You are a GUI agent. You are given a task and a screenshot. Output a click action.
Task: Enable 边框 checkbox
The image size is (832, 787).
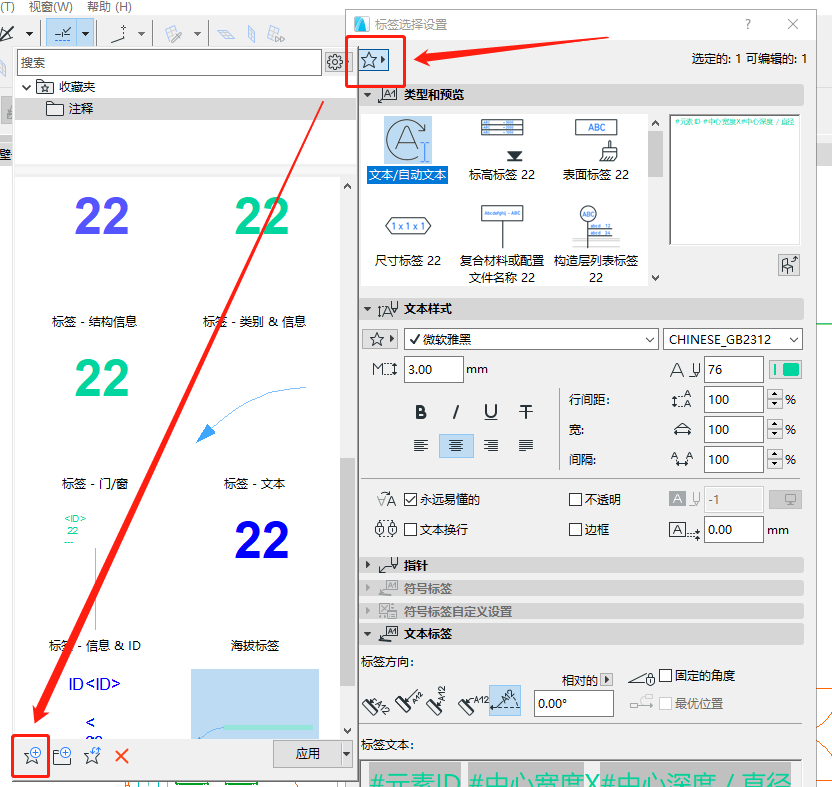point(575,530)
